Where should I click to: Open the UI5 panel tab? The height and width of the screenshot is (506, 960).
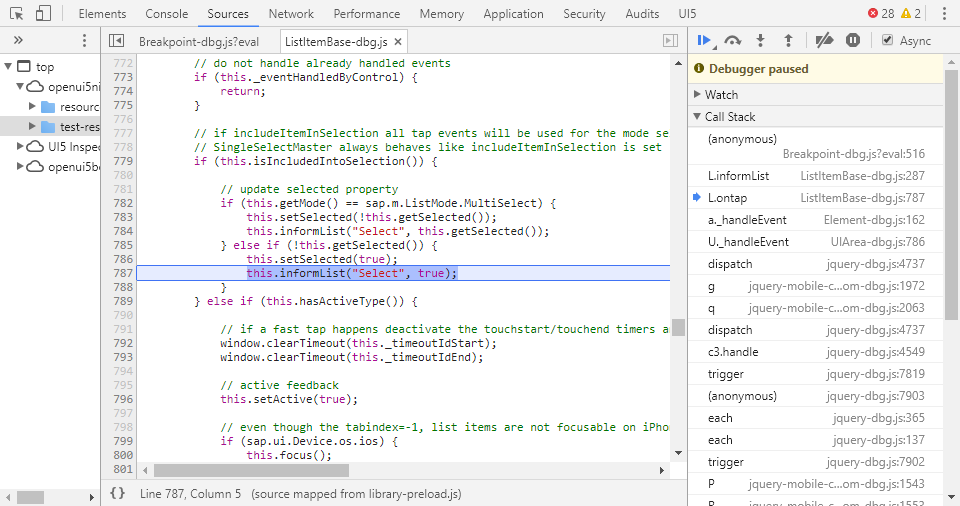click(687, 13)
